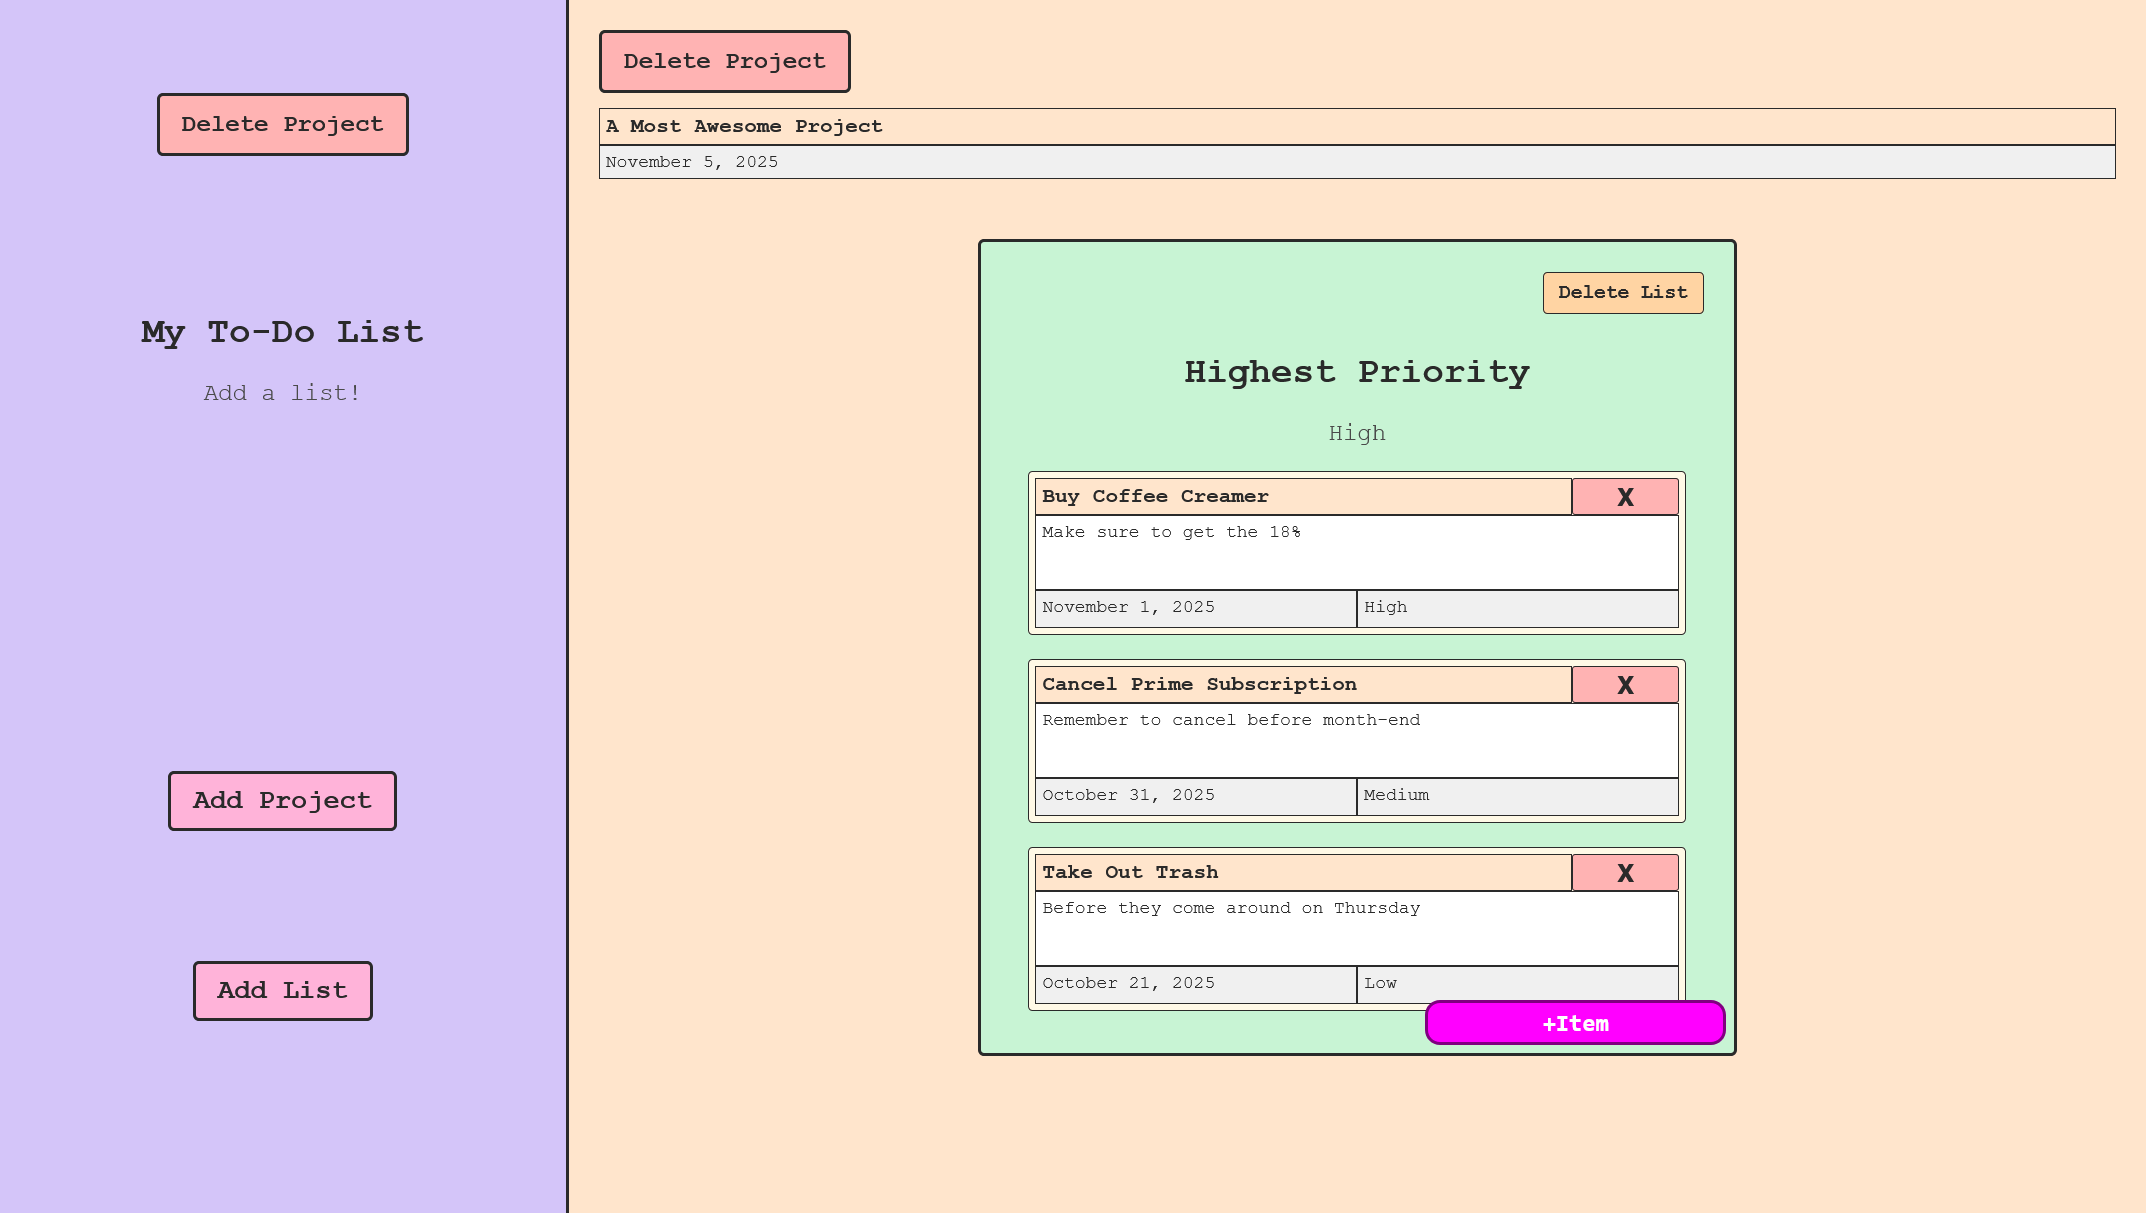Image resolution: width=2146 pixels, height=1213 pixels.
Task: Edit the A Most Awesome Project title
Action: [1356, 127]
